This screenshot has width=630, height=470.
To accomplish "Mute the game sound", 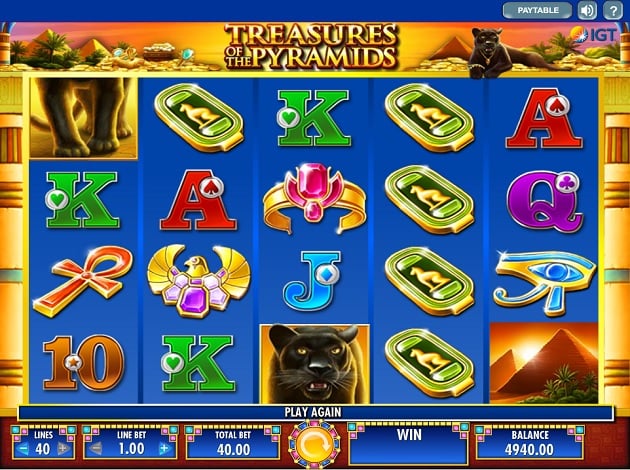I will [x=587, y=10].
